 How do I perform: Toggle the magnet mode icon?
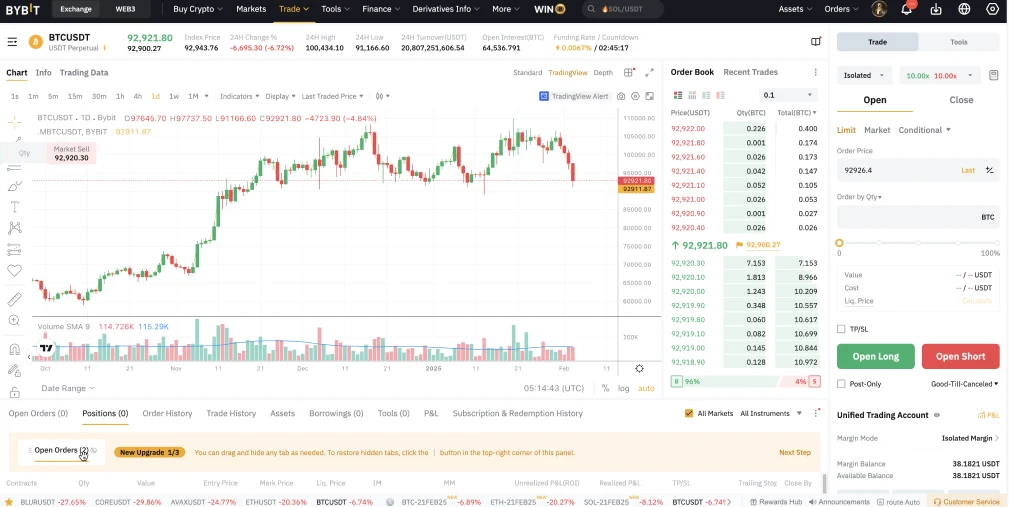[14, 349]
